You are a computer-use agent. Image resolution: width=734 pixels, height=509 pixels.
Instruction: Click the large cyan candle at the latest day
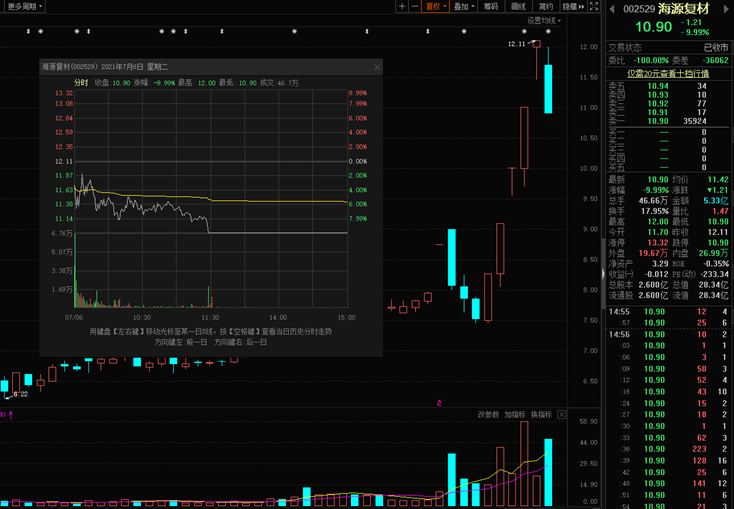(548, 89)
